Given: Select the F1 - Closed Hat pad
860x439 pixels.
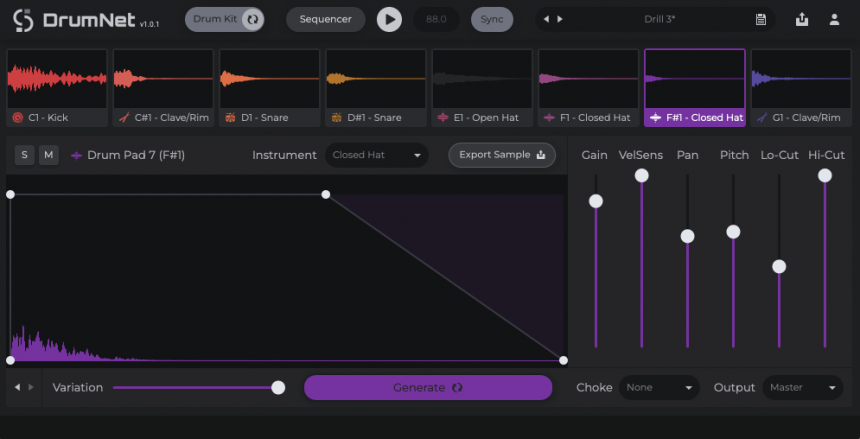Looking at the screenshot, I should [589, 88].
